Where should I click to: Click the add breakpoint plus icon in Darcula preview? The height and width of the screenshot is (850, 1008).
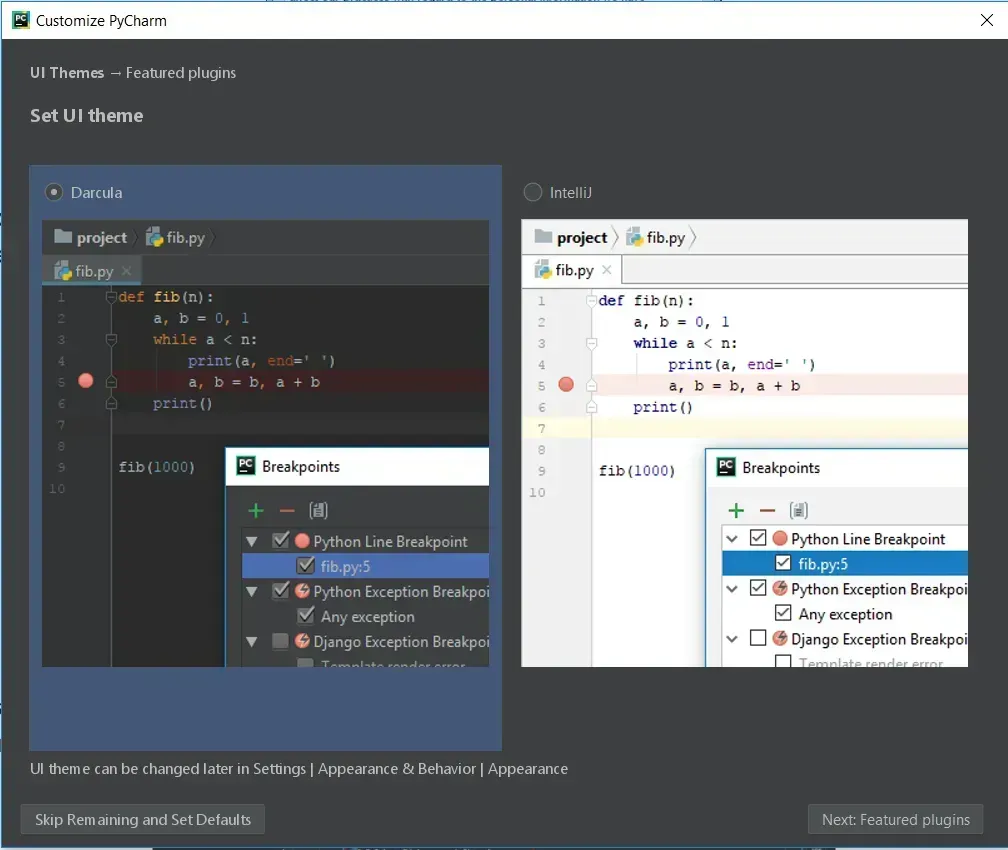click(256, 511)
